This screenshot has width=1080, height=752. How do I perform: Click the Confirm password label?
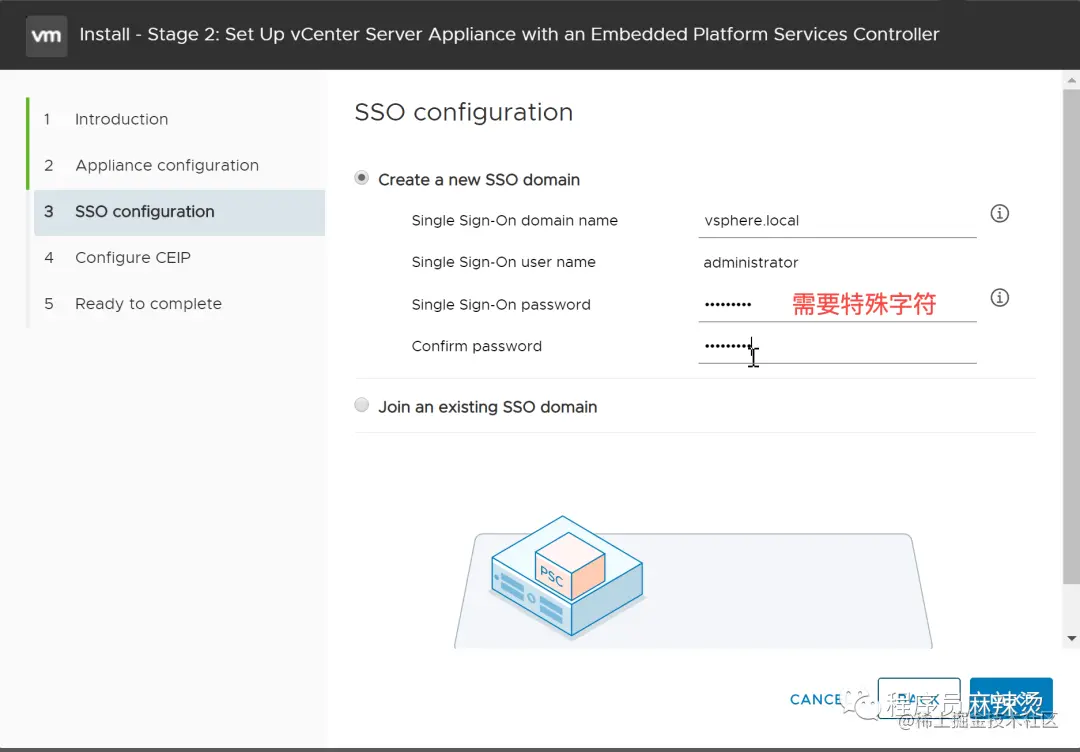[477, 346]
